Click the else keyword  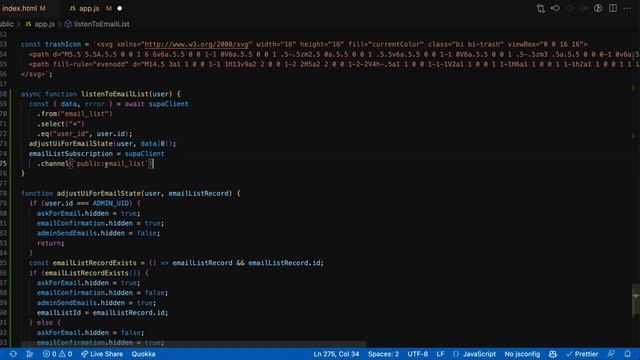click(44, 323)
